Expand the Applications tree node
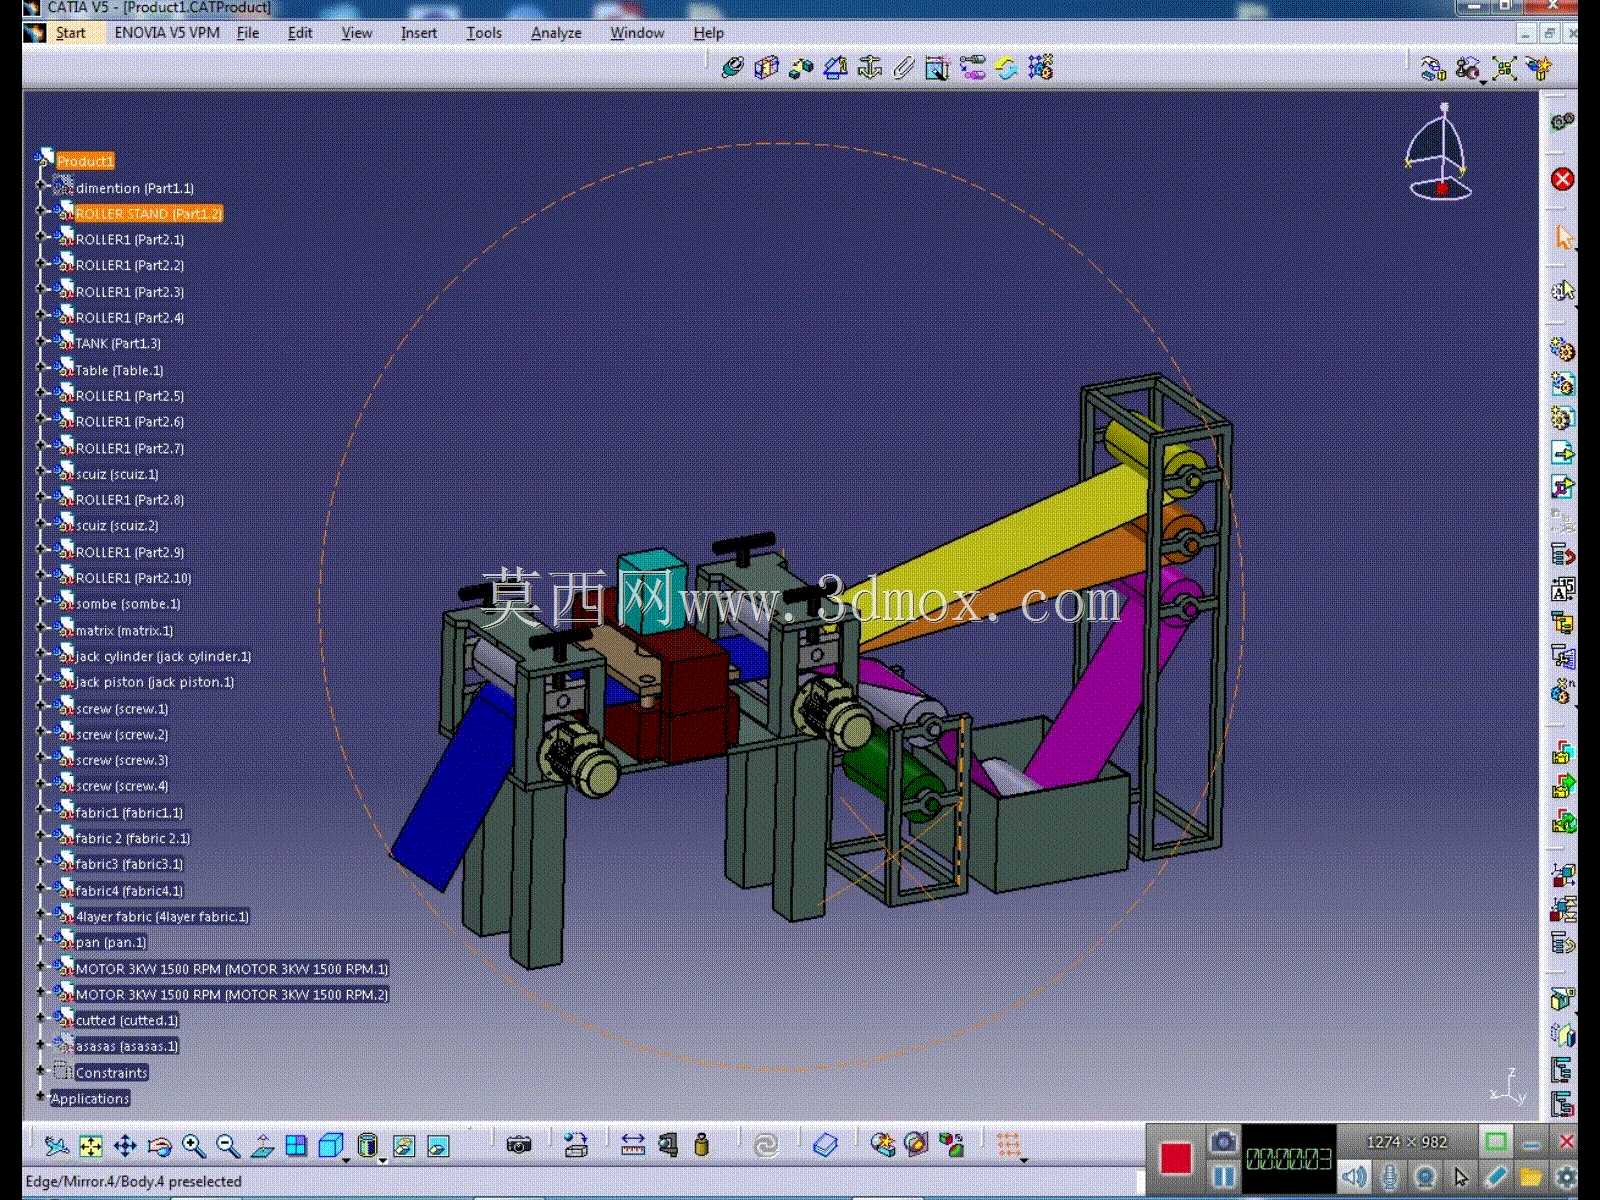 tap(41, 1097)
